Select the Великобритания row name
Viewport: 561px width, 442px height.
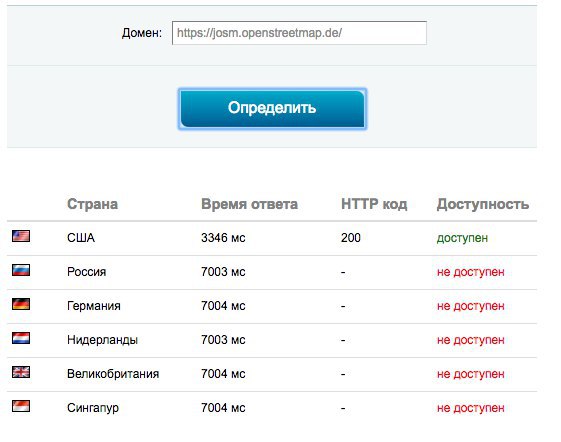(x=113, y=374)
